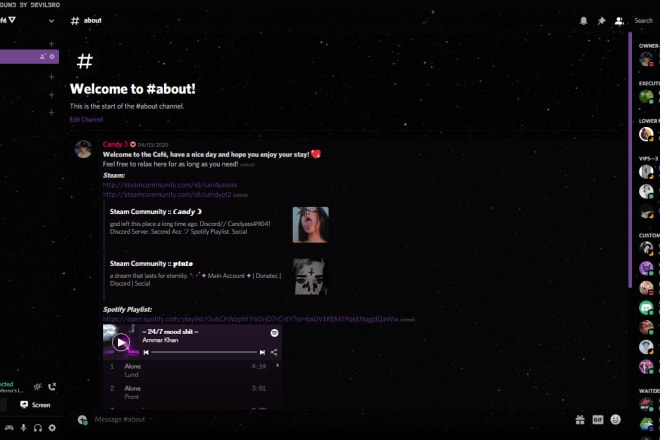660x440 pixels.
Task: Select the highlighted purple channel row
Action: point(29,56)
